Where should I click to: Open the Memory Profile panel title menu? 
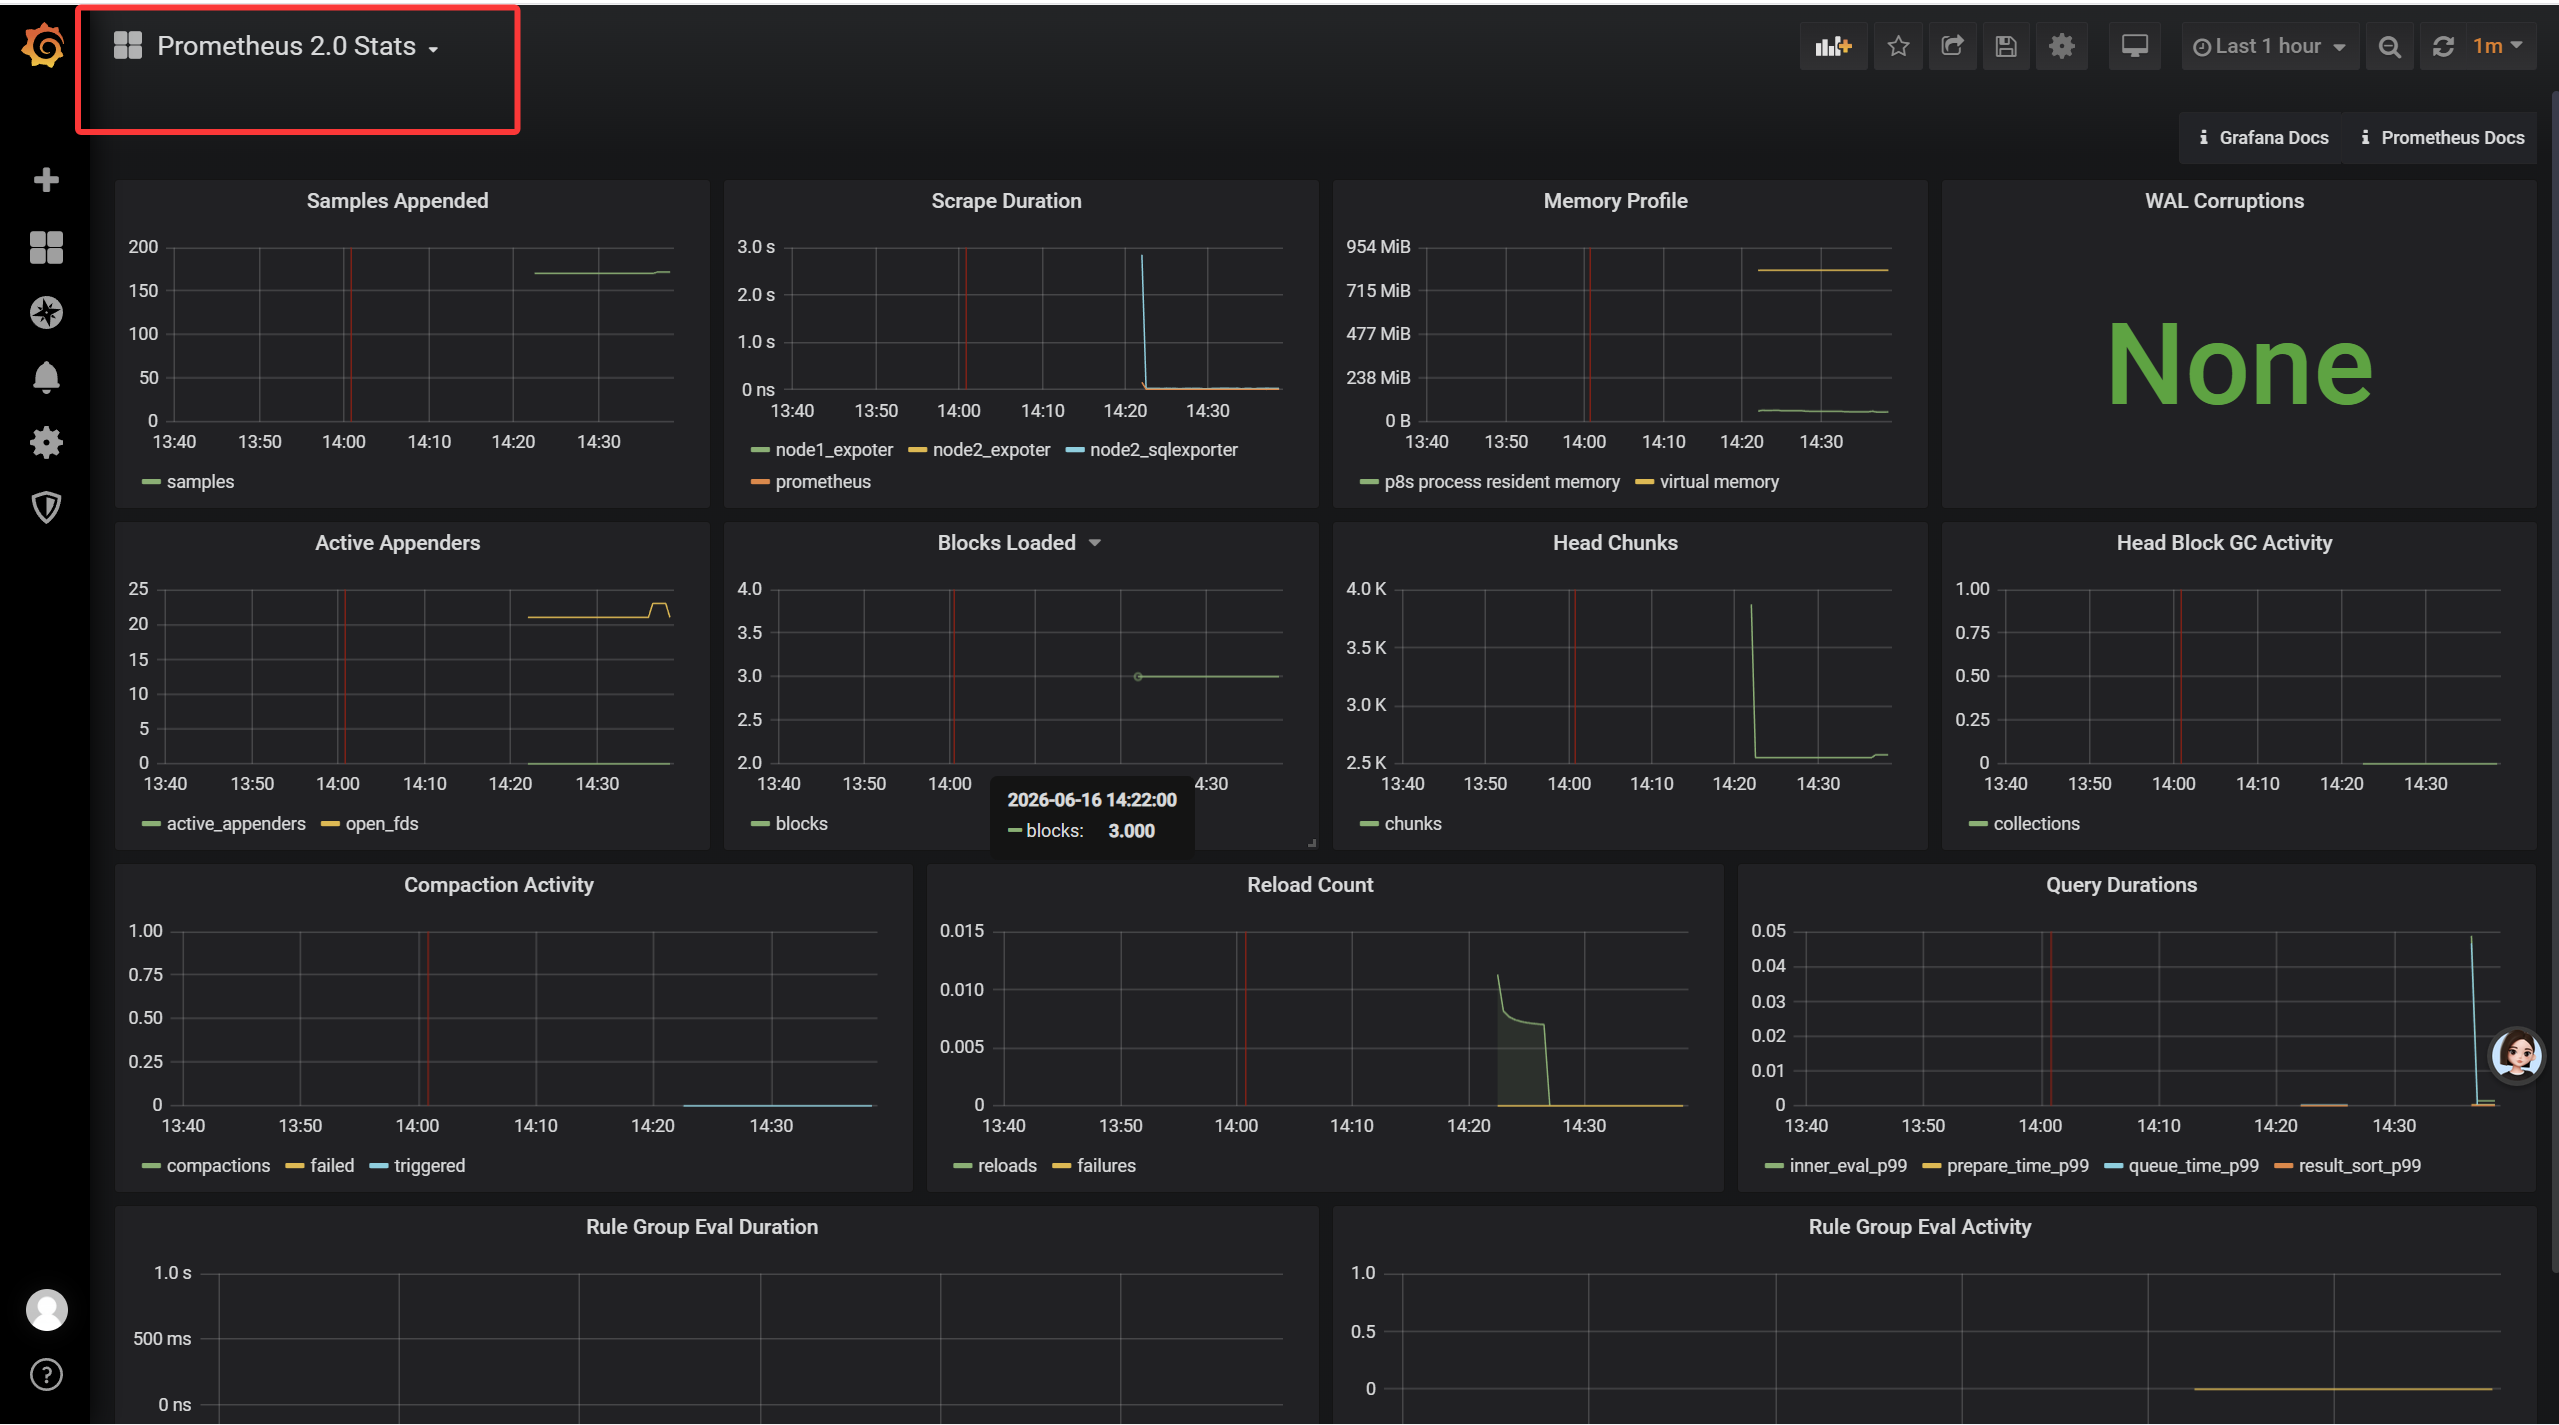tap(1615, 200)
